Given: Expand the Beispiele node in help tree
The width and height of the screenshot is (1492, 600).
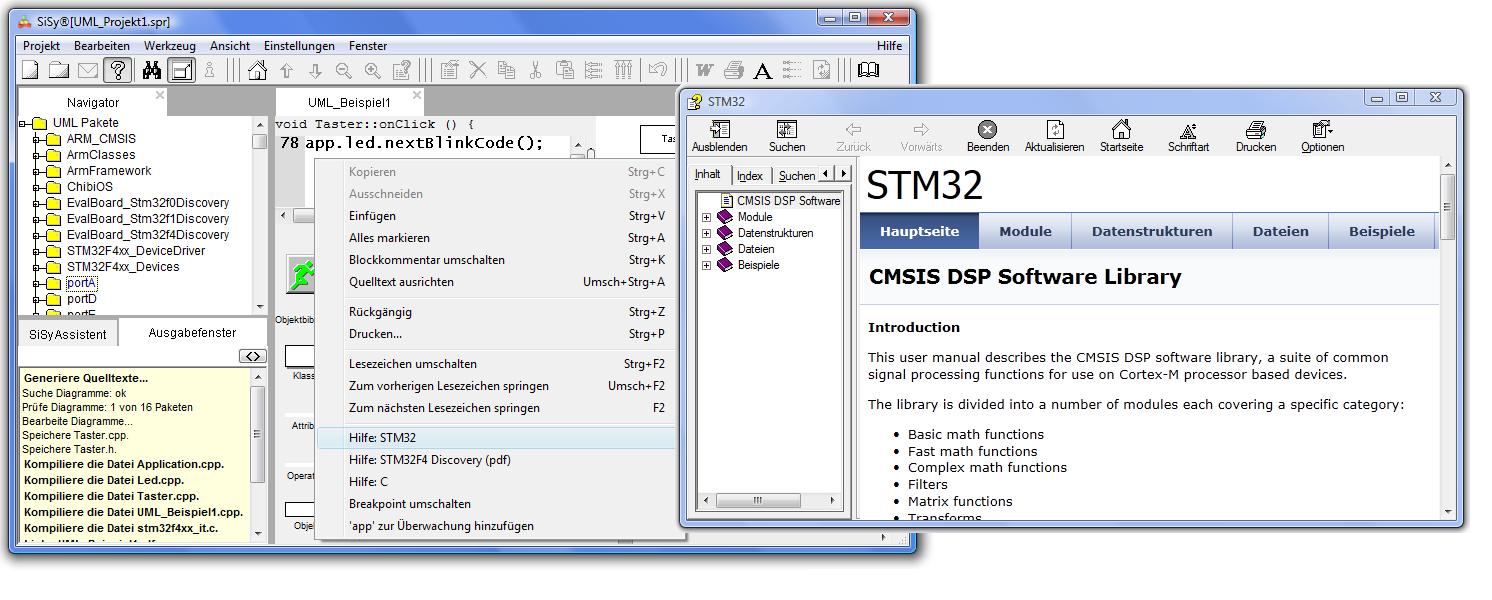Looking at the screenshot, I should click(x=706, y=265).
